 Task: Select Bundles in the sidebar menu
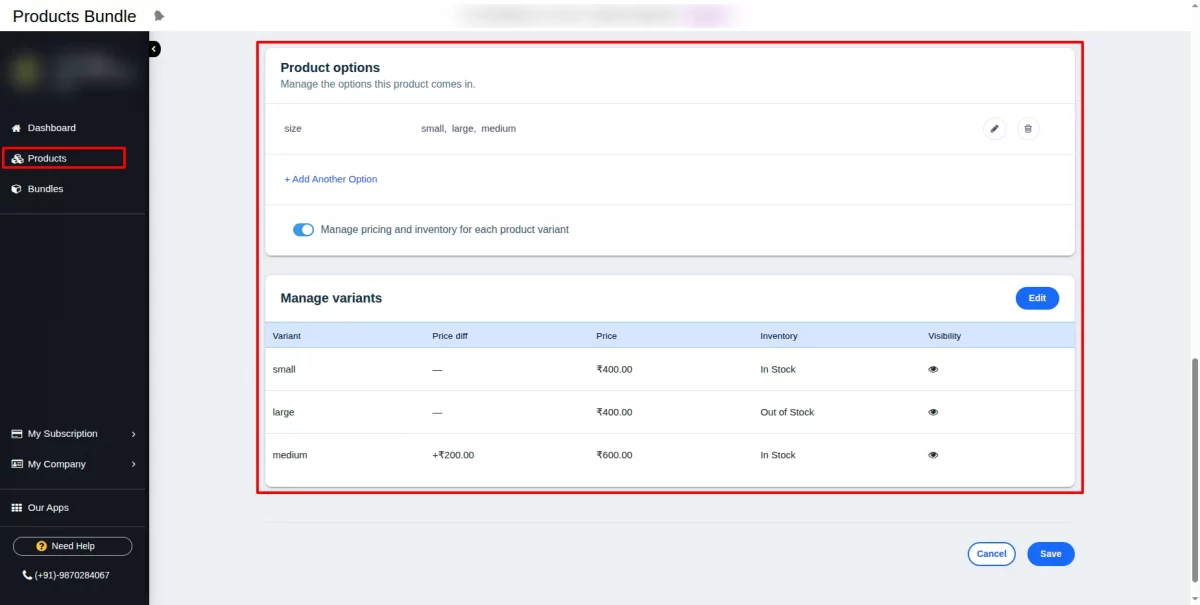tap(44, 188)
